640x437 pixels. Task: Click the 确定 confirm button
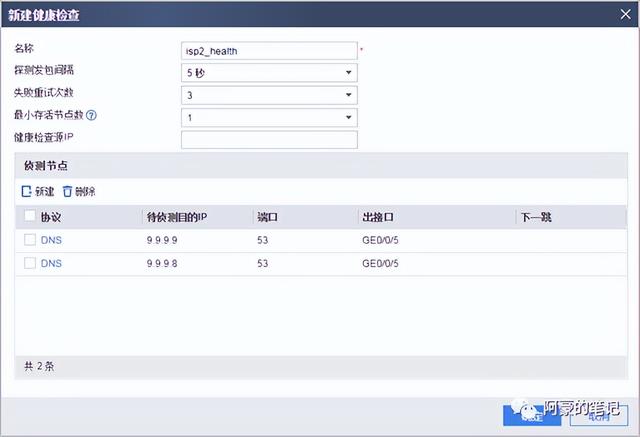[532, 416]
